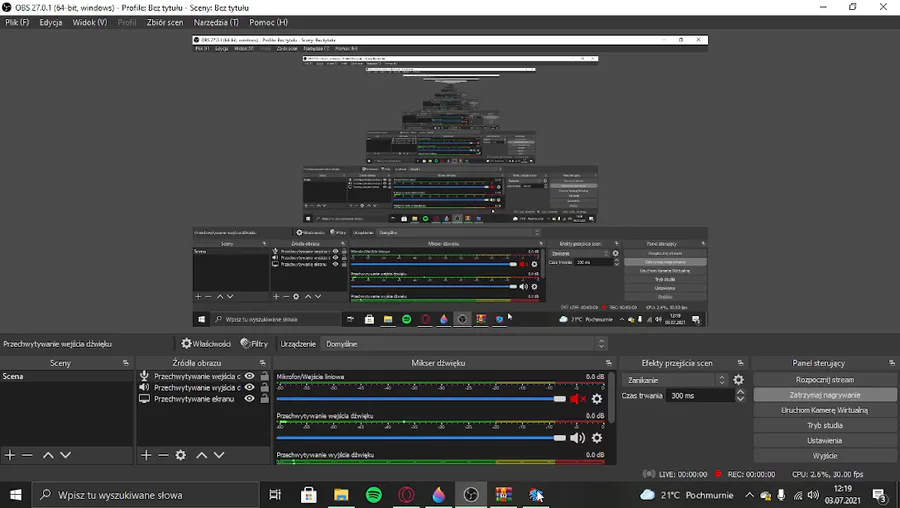
Task: Select Scena in the Sceny list
Action: (67, 377)
